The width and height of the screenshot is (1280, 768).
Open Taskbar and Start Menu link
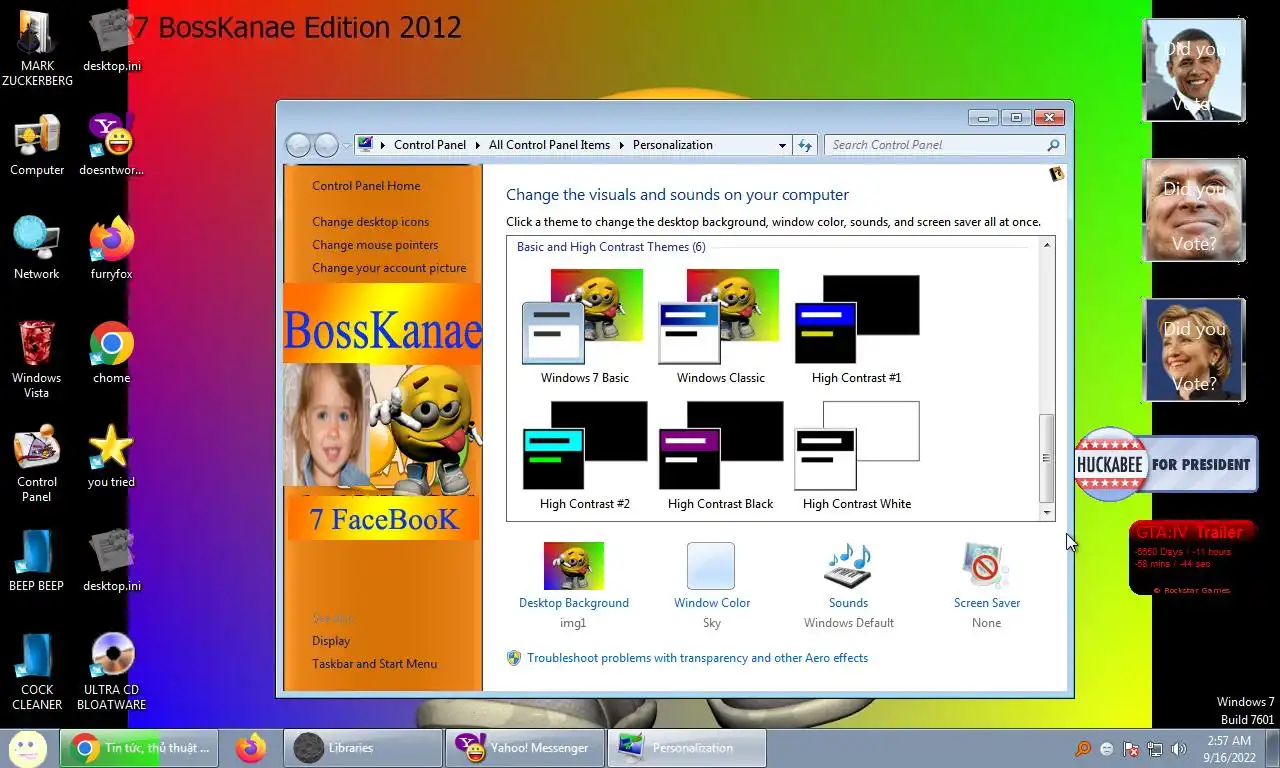(x=374, y=664)
